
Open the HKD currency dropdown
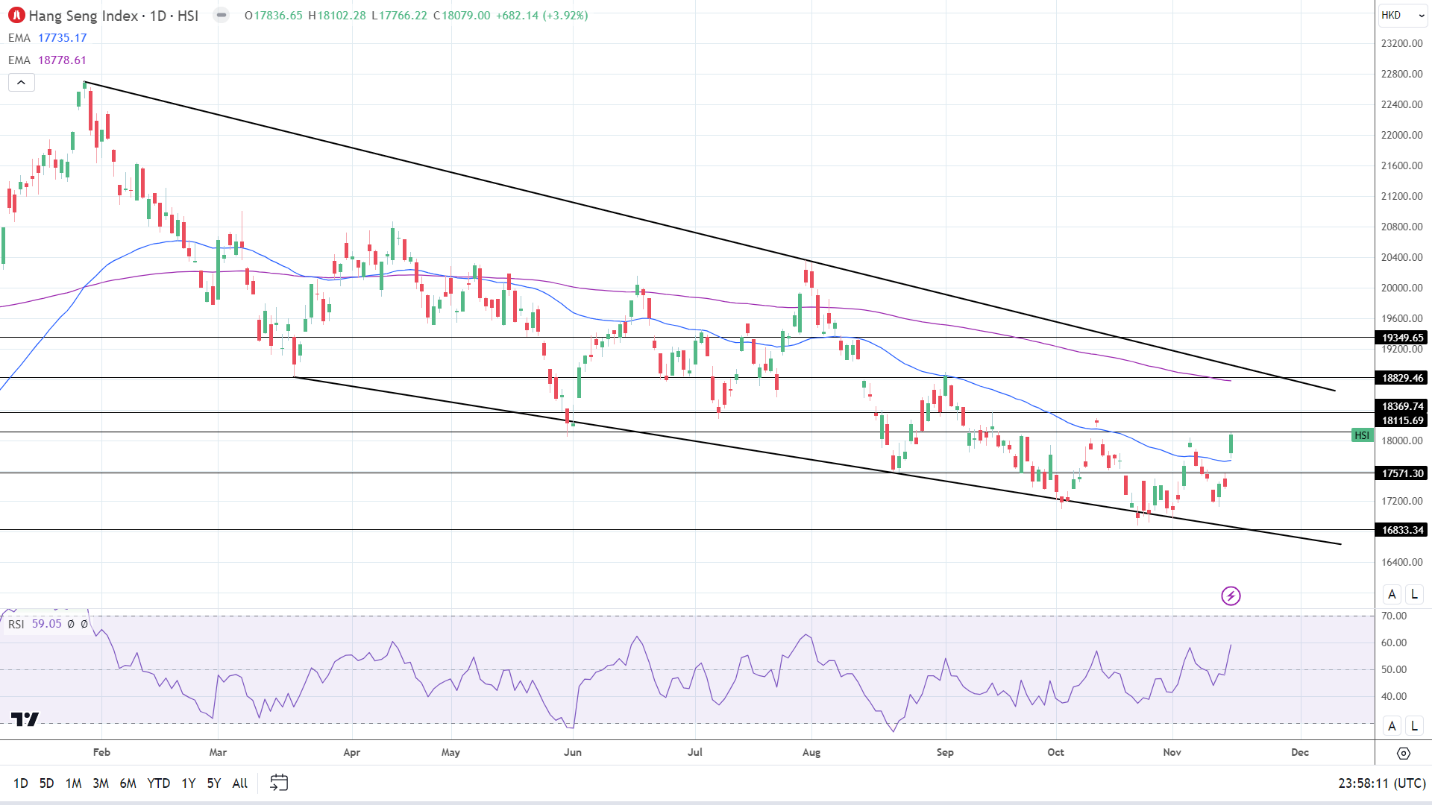click(1404, 15)
